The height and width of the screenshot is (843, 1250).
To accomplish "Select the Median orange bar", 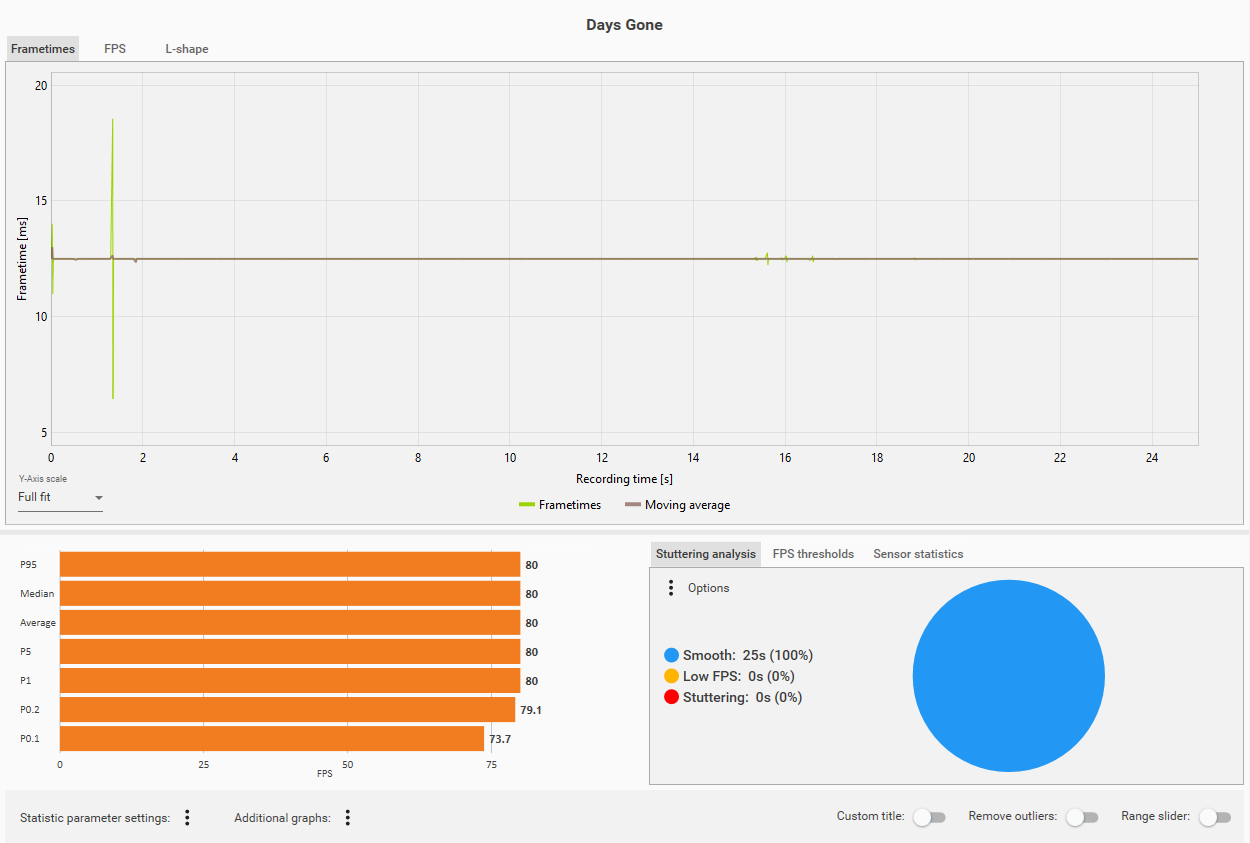I will coord(290,594).
